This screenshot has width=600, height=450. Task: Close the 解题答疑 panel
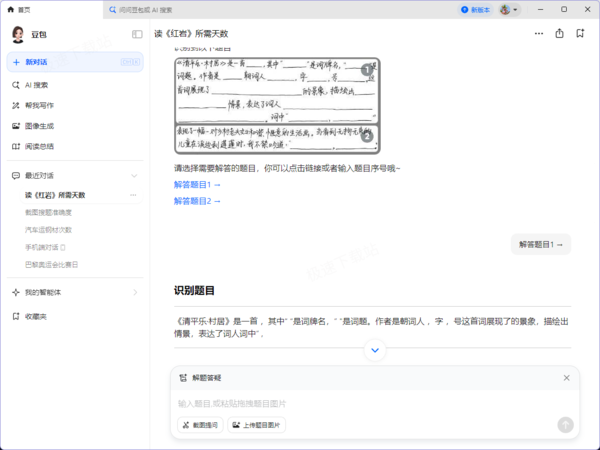tap(566, 378)
